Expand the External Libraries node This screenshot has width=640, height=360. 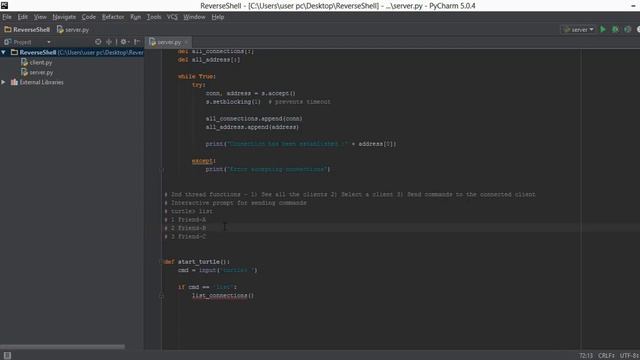click(x=4, y=82)
